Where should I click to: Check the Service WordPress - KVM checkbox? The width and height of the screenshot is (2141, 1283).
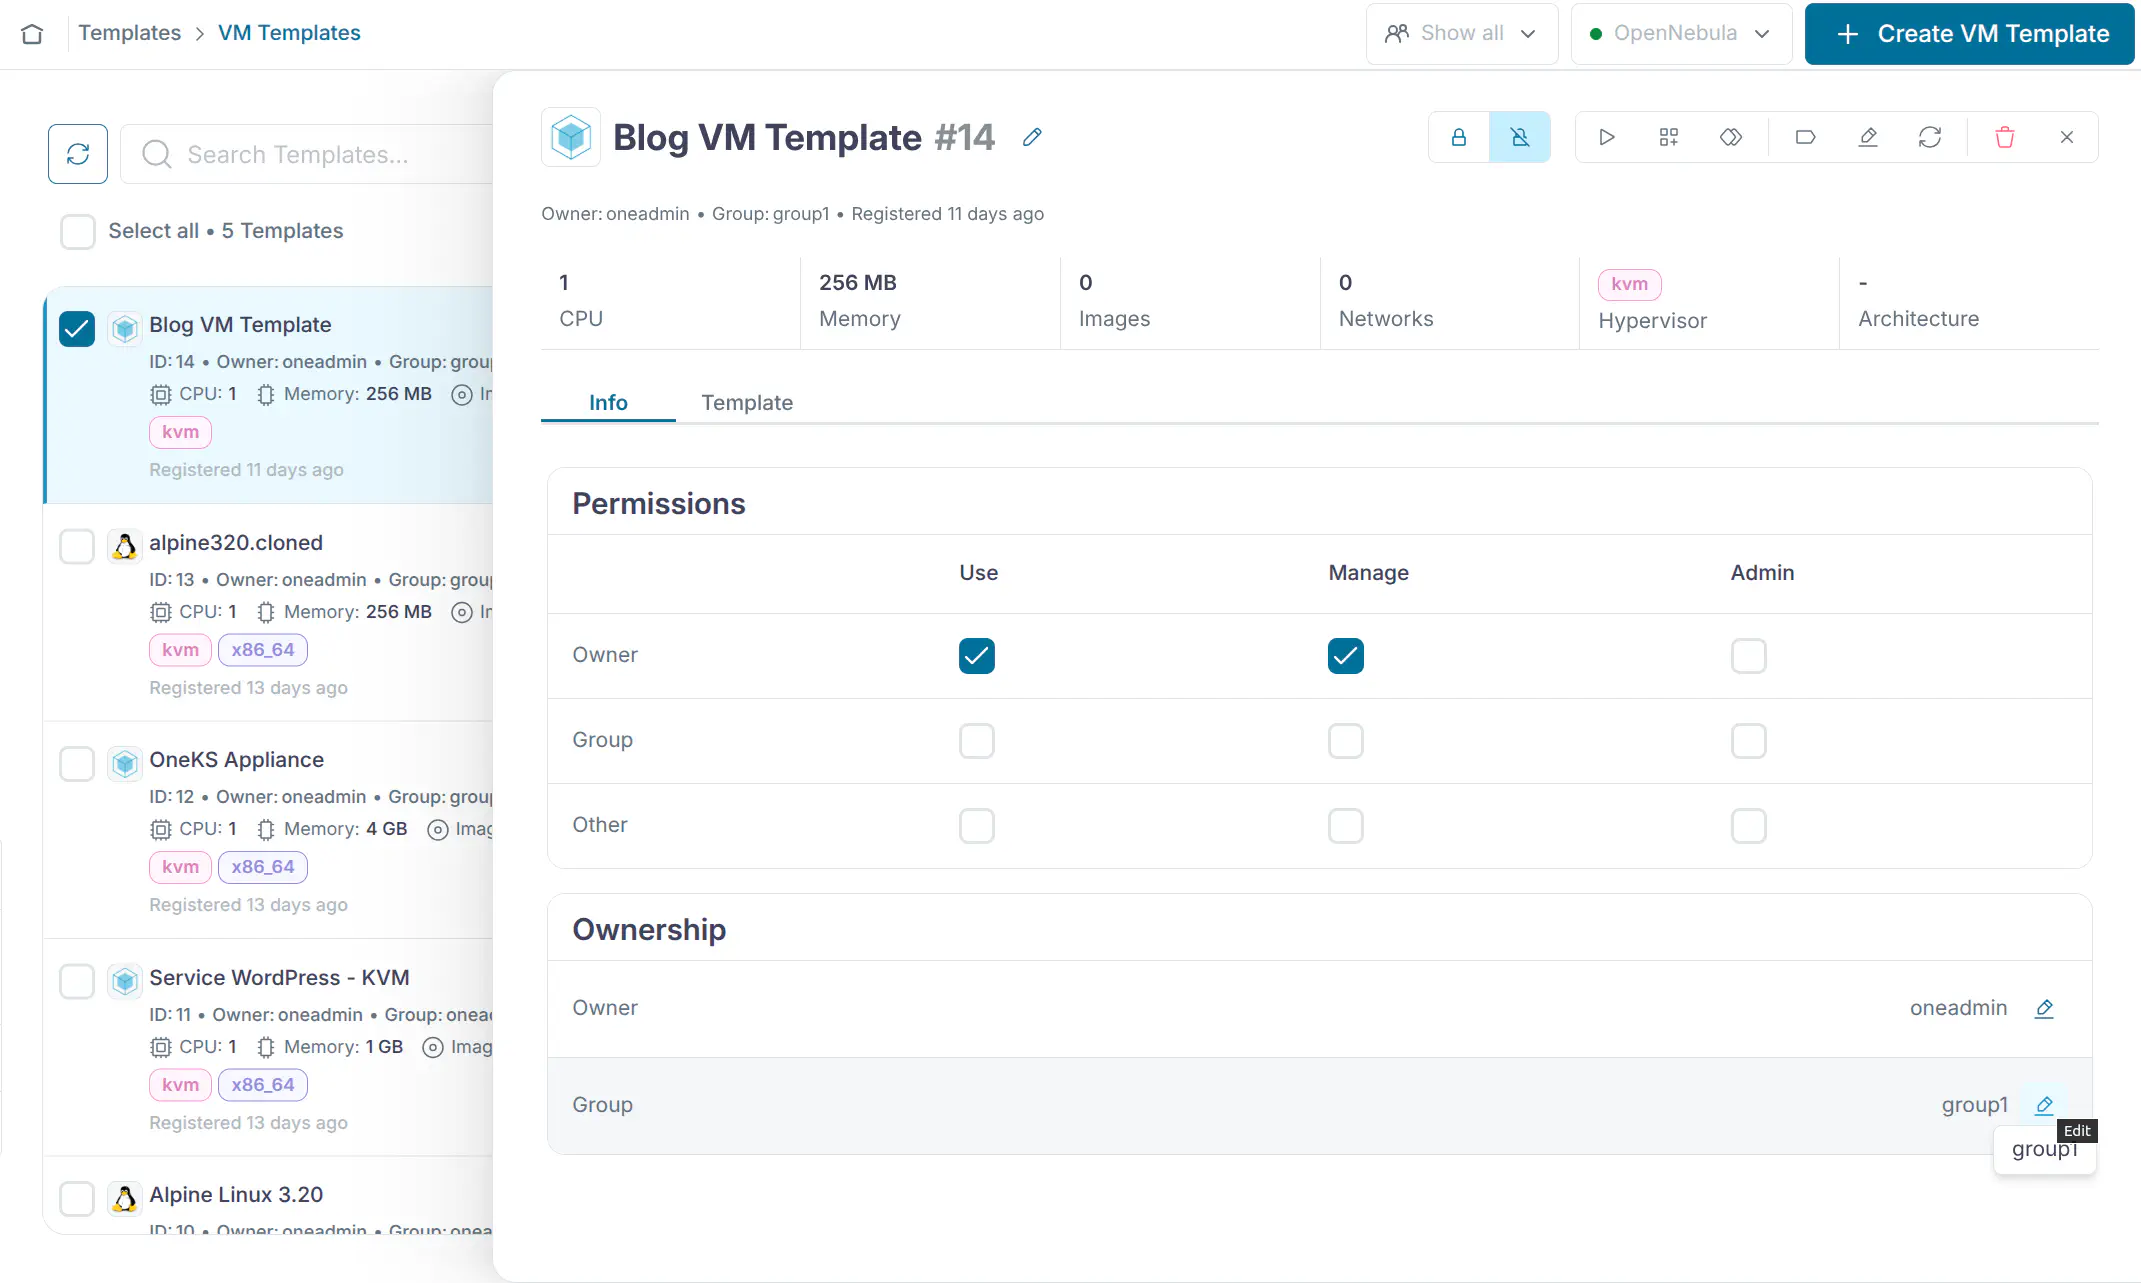click(x=77, y=981)
